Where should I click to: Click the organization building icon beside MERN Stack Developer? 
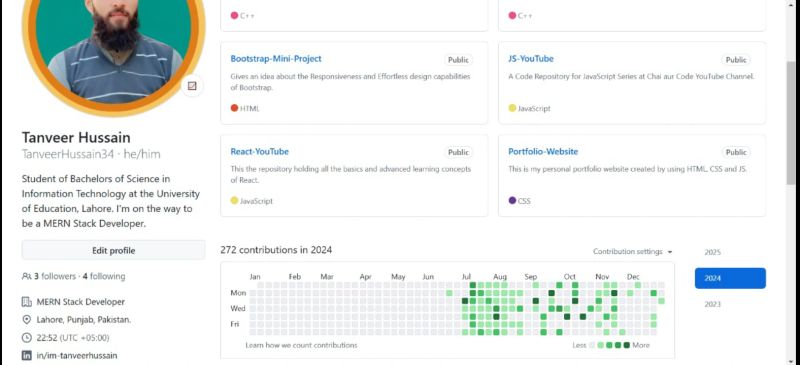coord(27,302)
